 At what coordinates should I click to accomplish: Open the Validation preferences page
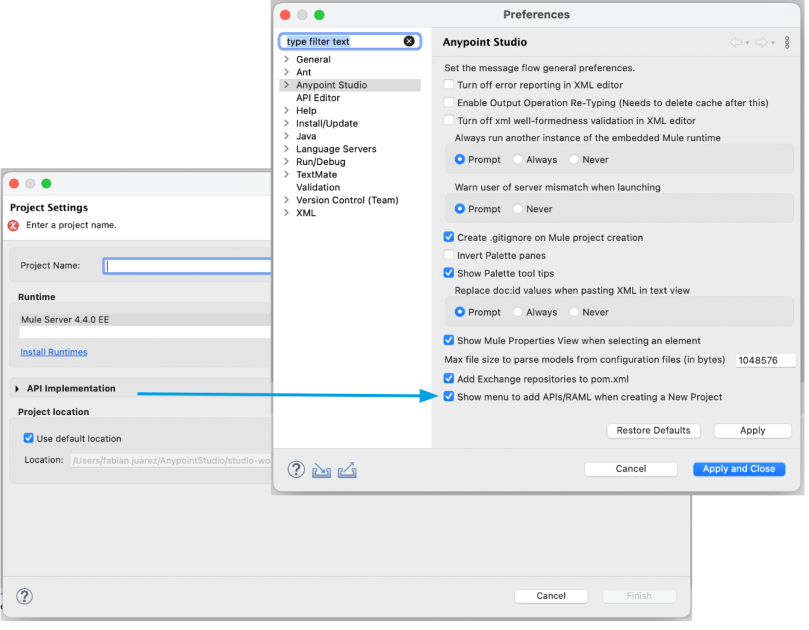(x=319, y=187)
